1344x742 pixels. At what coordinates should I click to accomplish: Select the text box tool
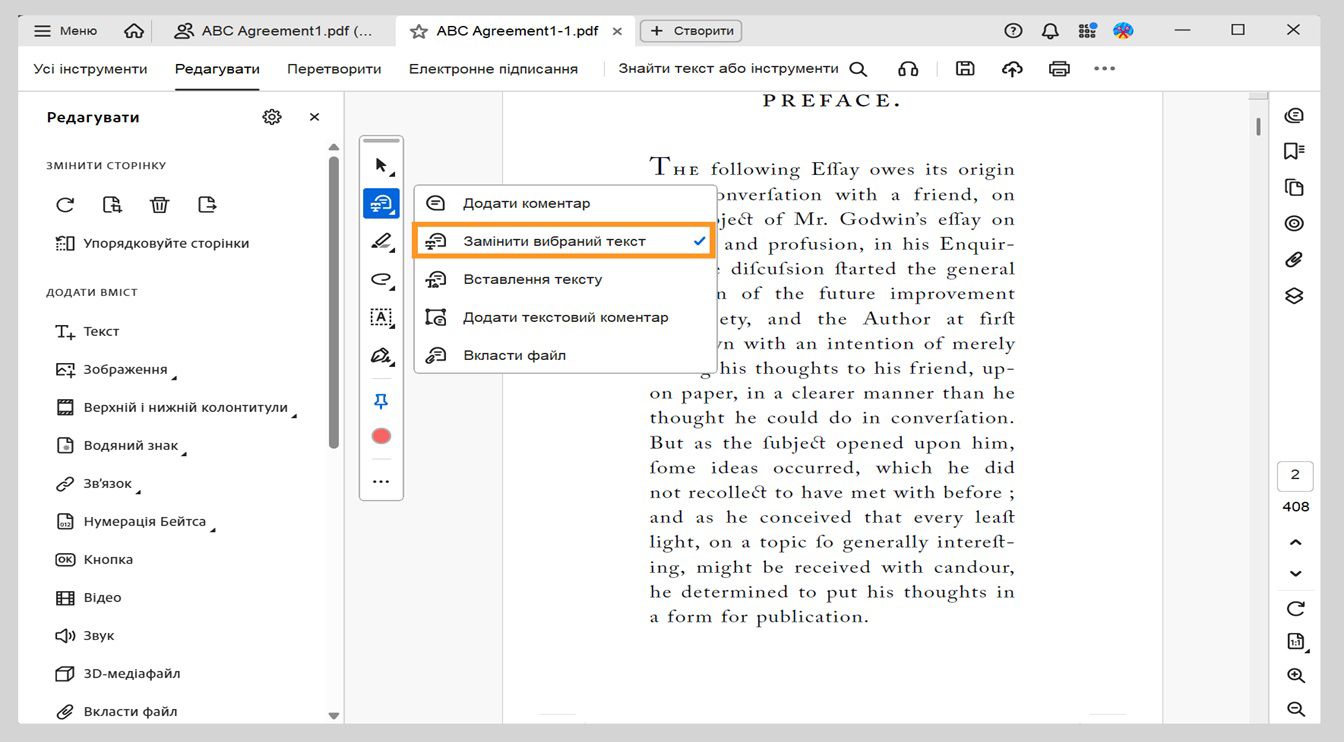(381, 318)
